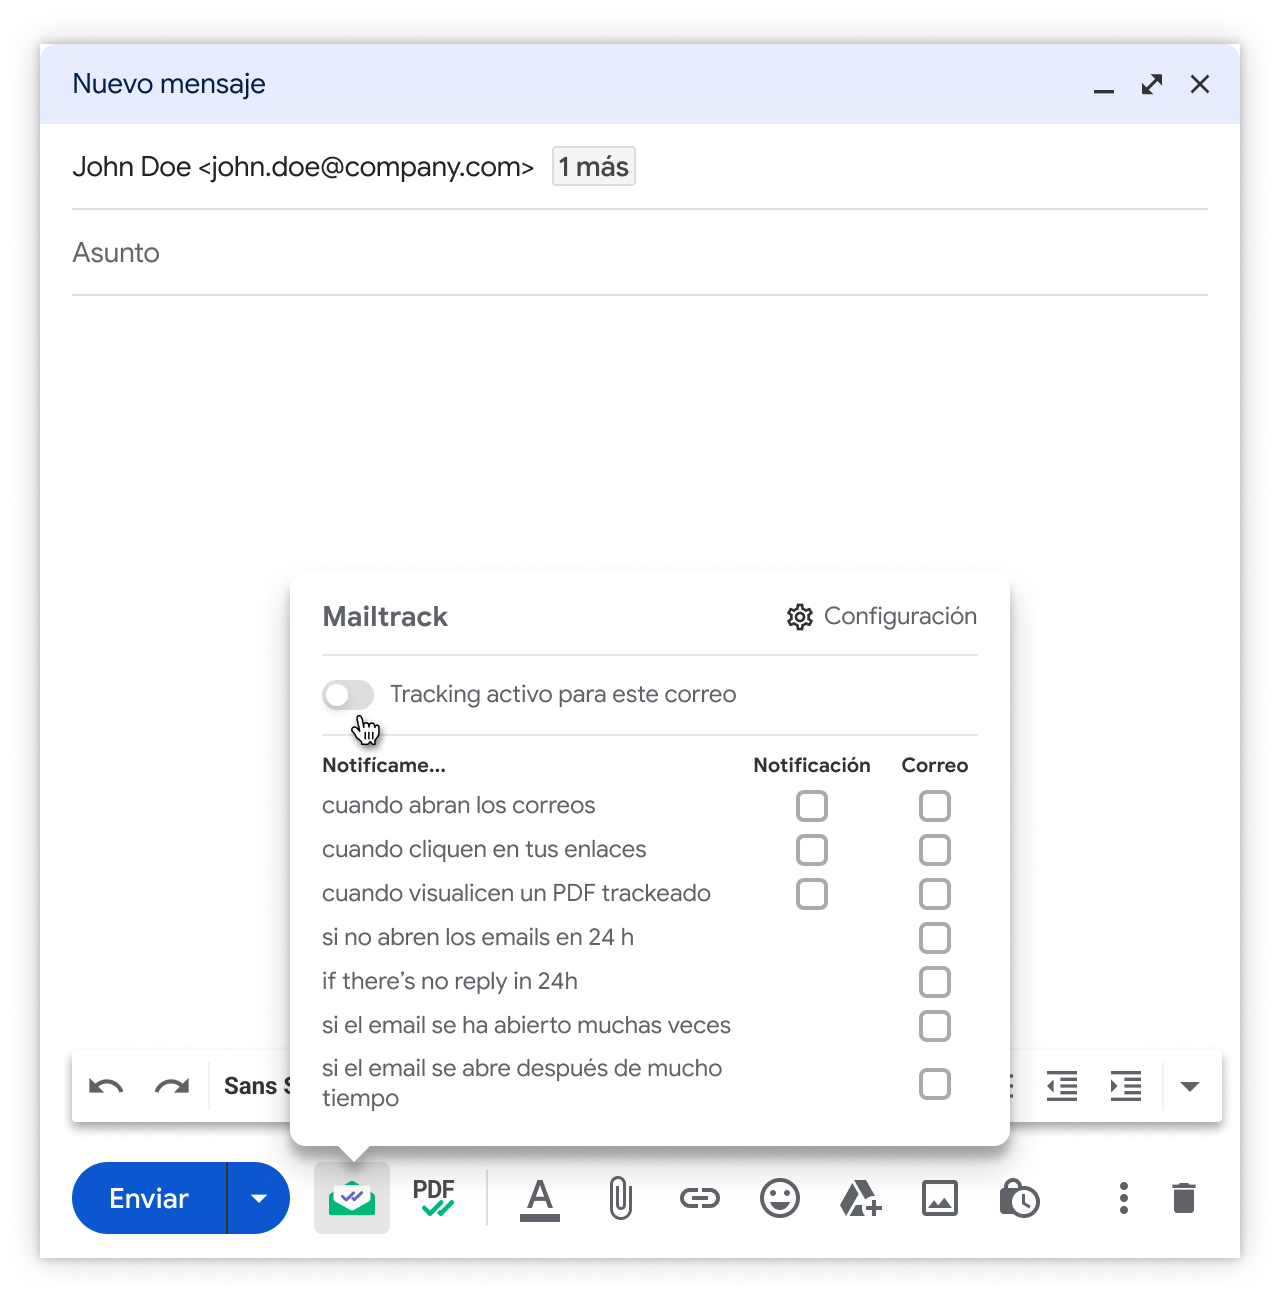Open send options arrow beside Enviar
This screenshot has height=1316, width=1280.
pyautogui.click(x=259, y=1198)
